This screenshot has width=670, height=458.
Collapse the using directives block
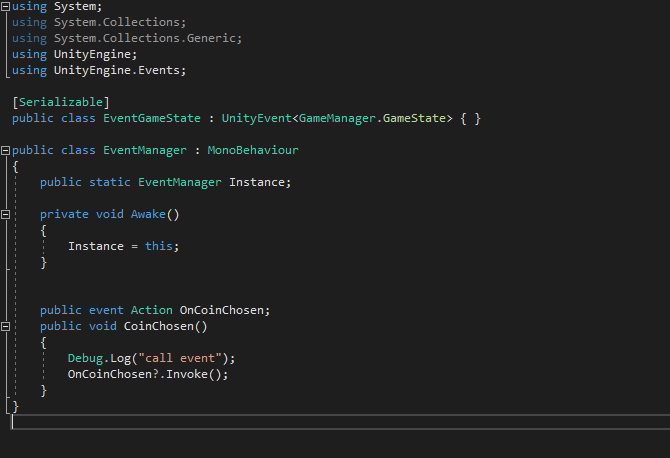pos(5,6)
